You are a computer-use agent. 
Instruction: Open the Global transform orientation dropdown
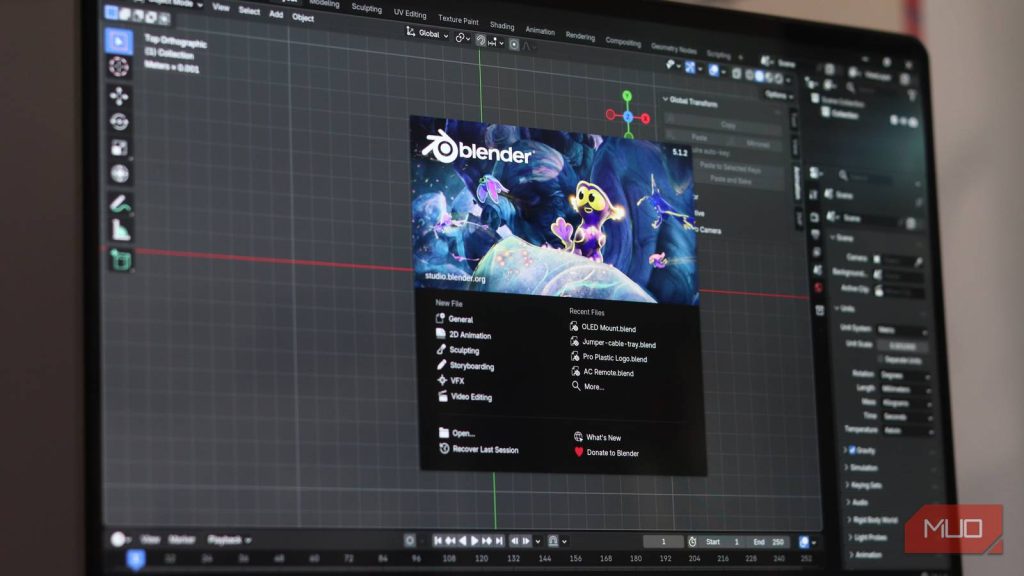(428, 33)
